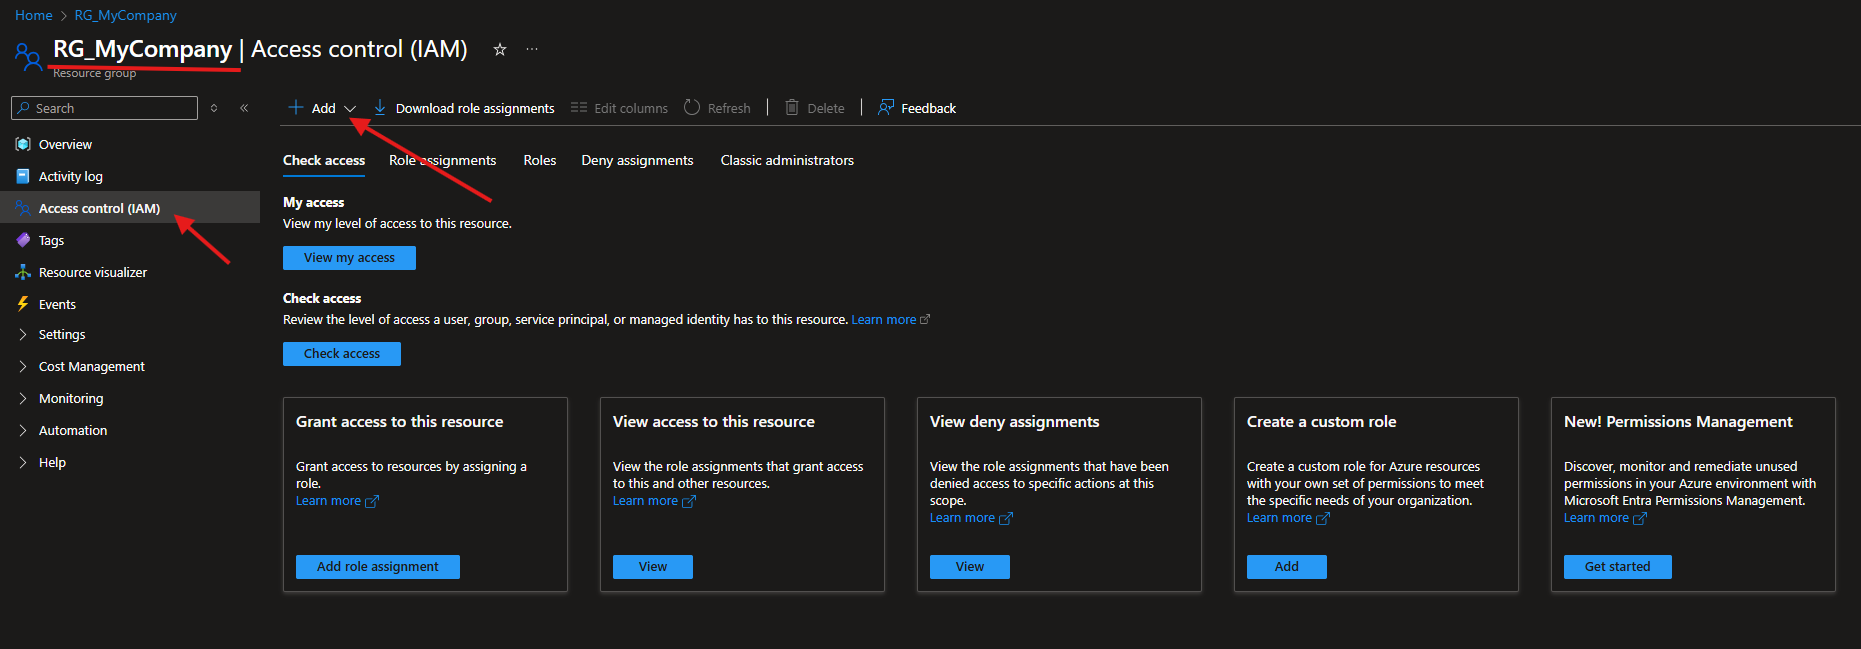
Task: Select Tags in the left menu
Action: click(130, 240)
